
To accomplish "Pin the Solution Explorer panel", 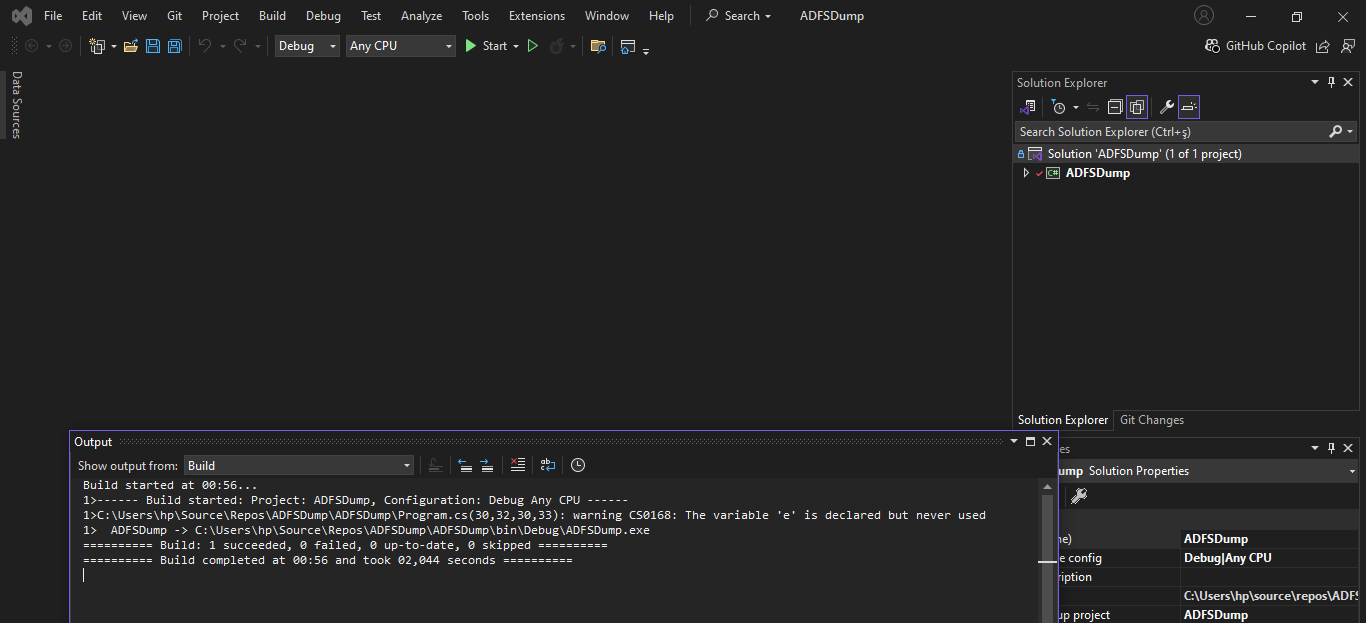I will click(x=1331, y=83).
